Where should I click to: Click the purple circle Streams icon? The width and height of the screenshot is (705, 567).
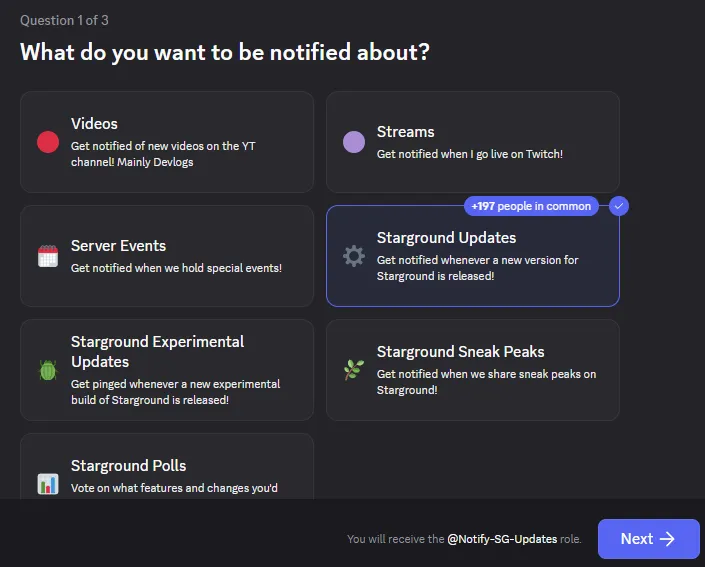[x=354, y=142]
